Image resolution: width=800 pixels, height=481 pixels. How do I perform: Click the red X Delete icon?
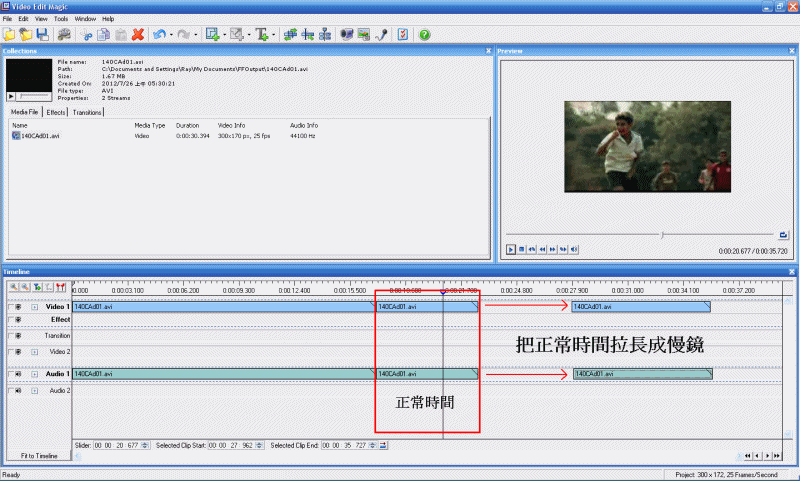click(x=137, y=35)
